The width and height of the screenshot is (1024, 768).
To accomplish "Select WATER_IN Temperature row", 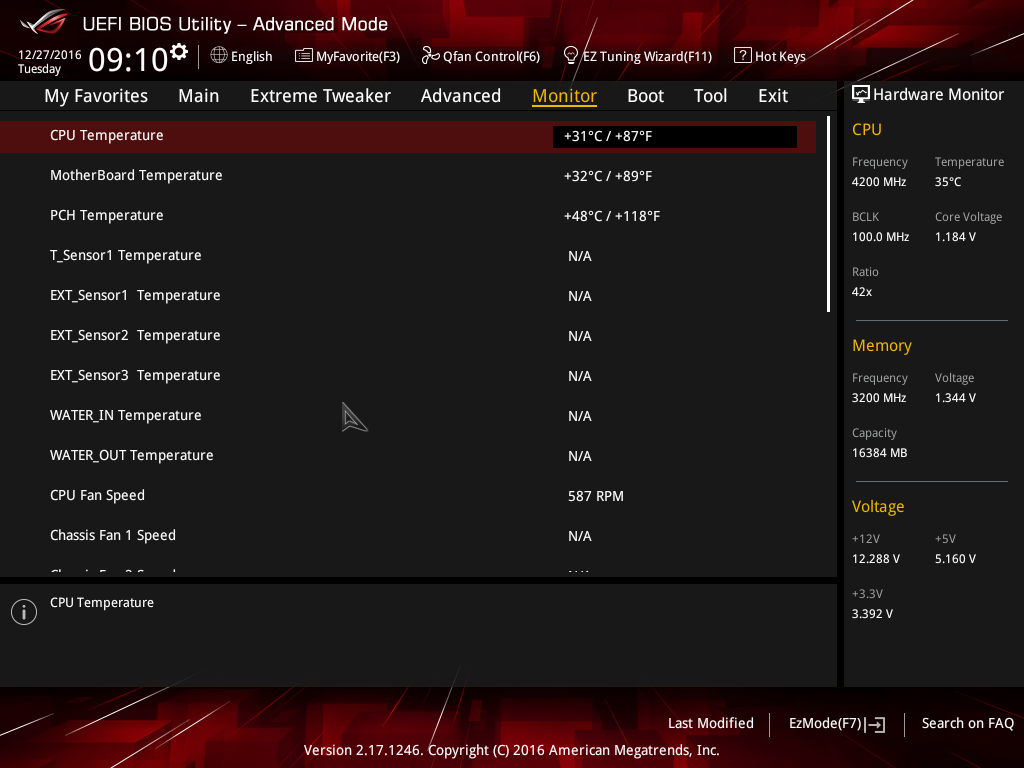I will pos(408,415).
